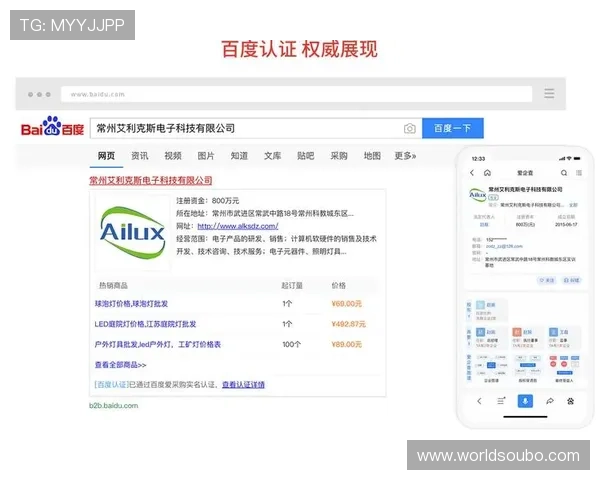
Task: Click the www.baidu.com address bar
Action: click(296, 94)
